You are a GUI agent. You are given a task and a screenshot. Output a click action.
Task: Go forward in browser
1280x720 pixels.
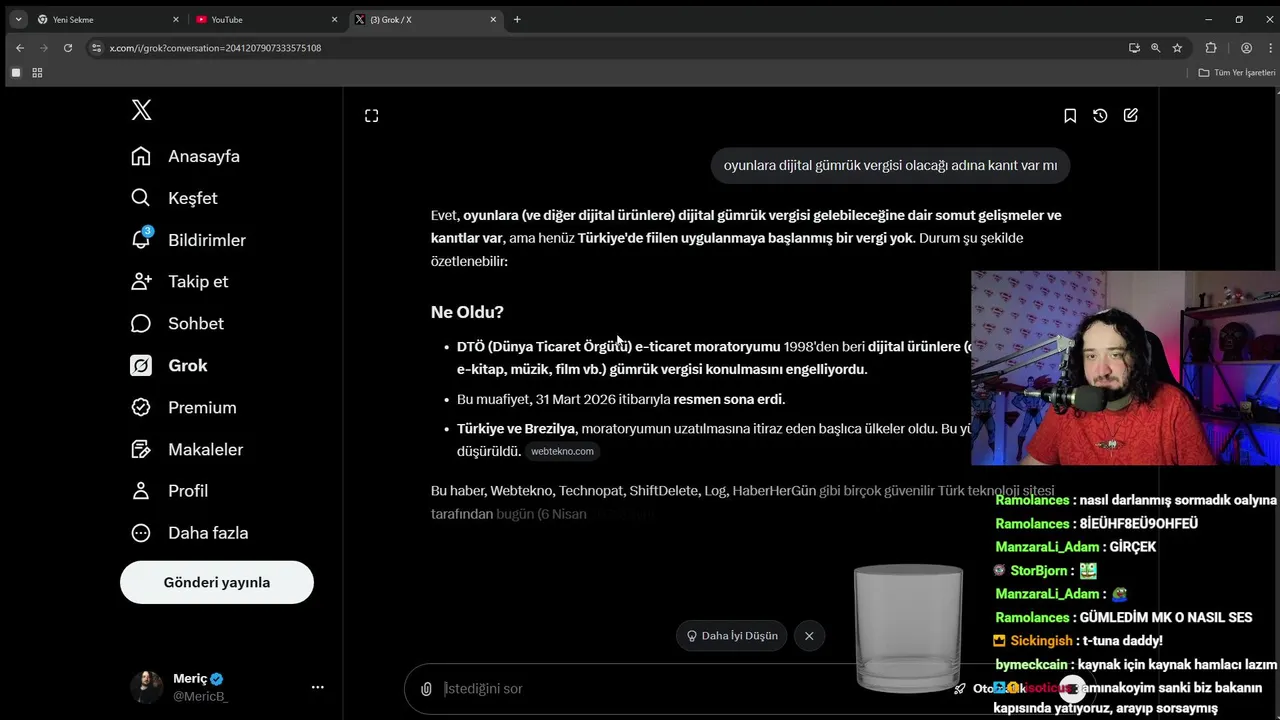tap(44, 47)
